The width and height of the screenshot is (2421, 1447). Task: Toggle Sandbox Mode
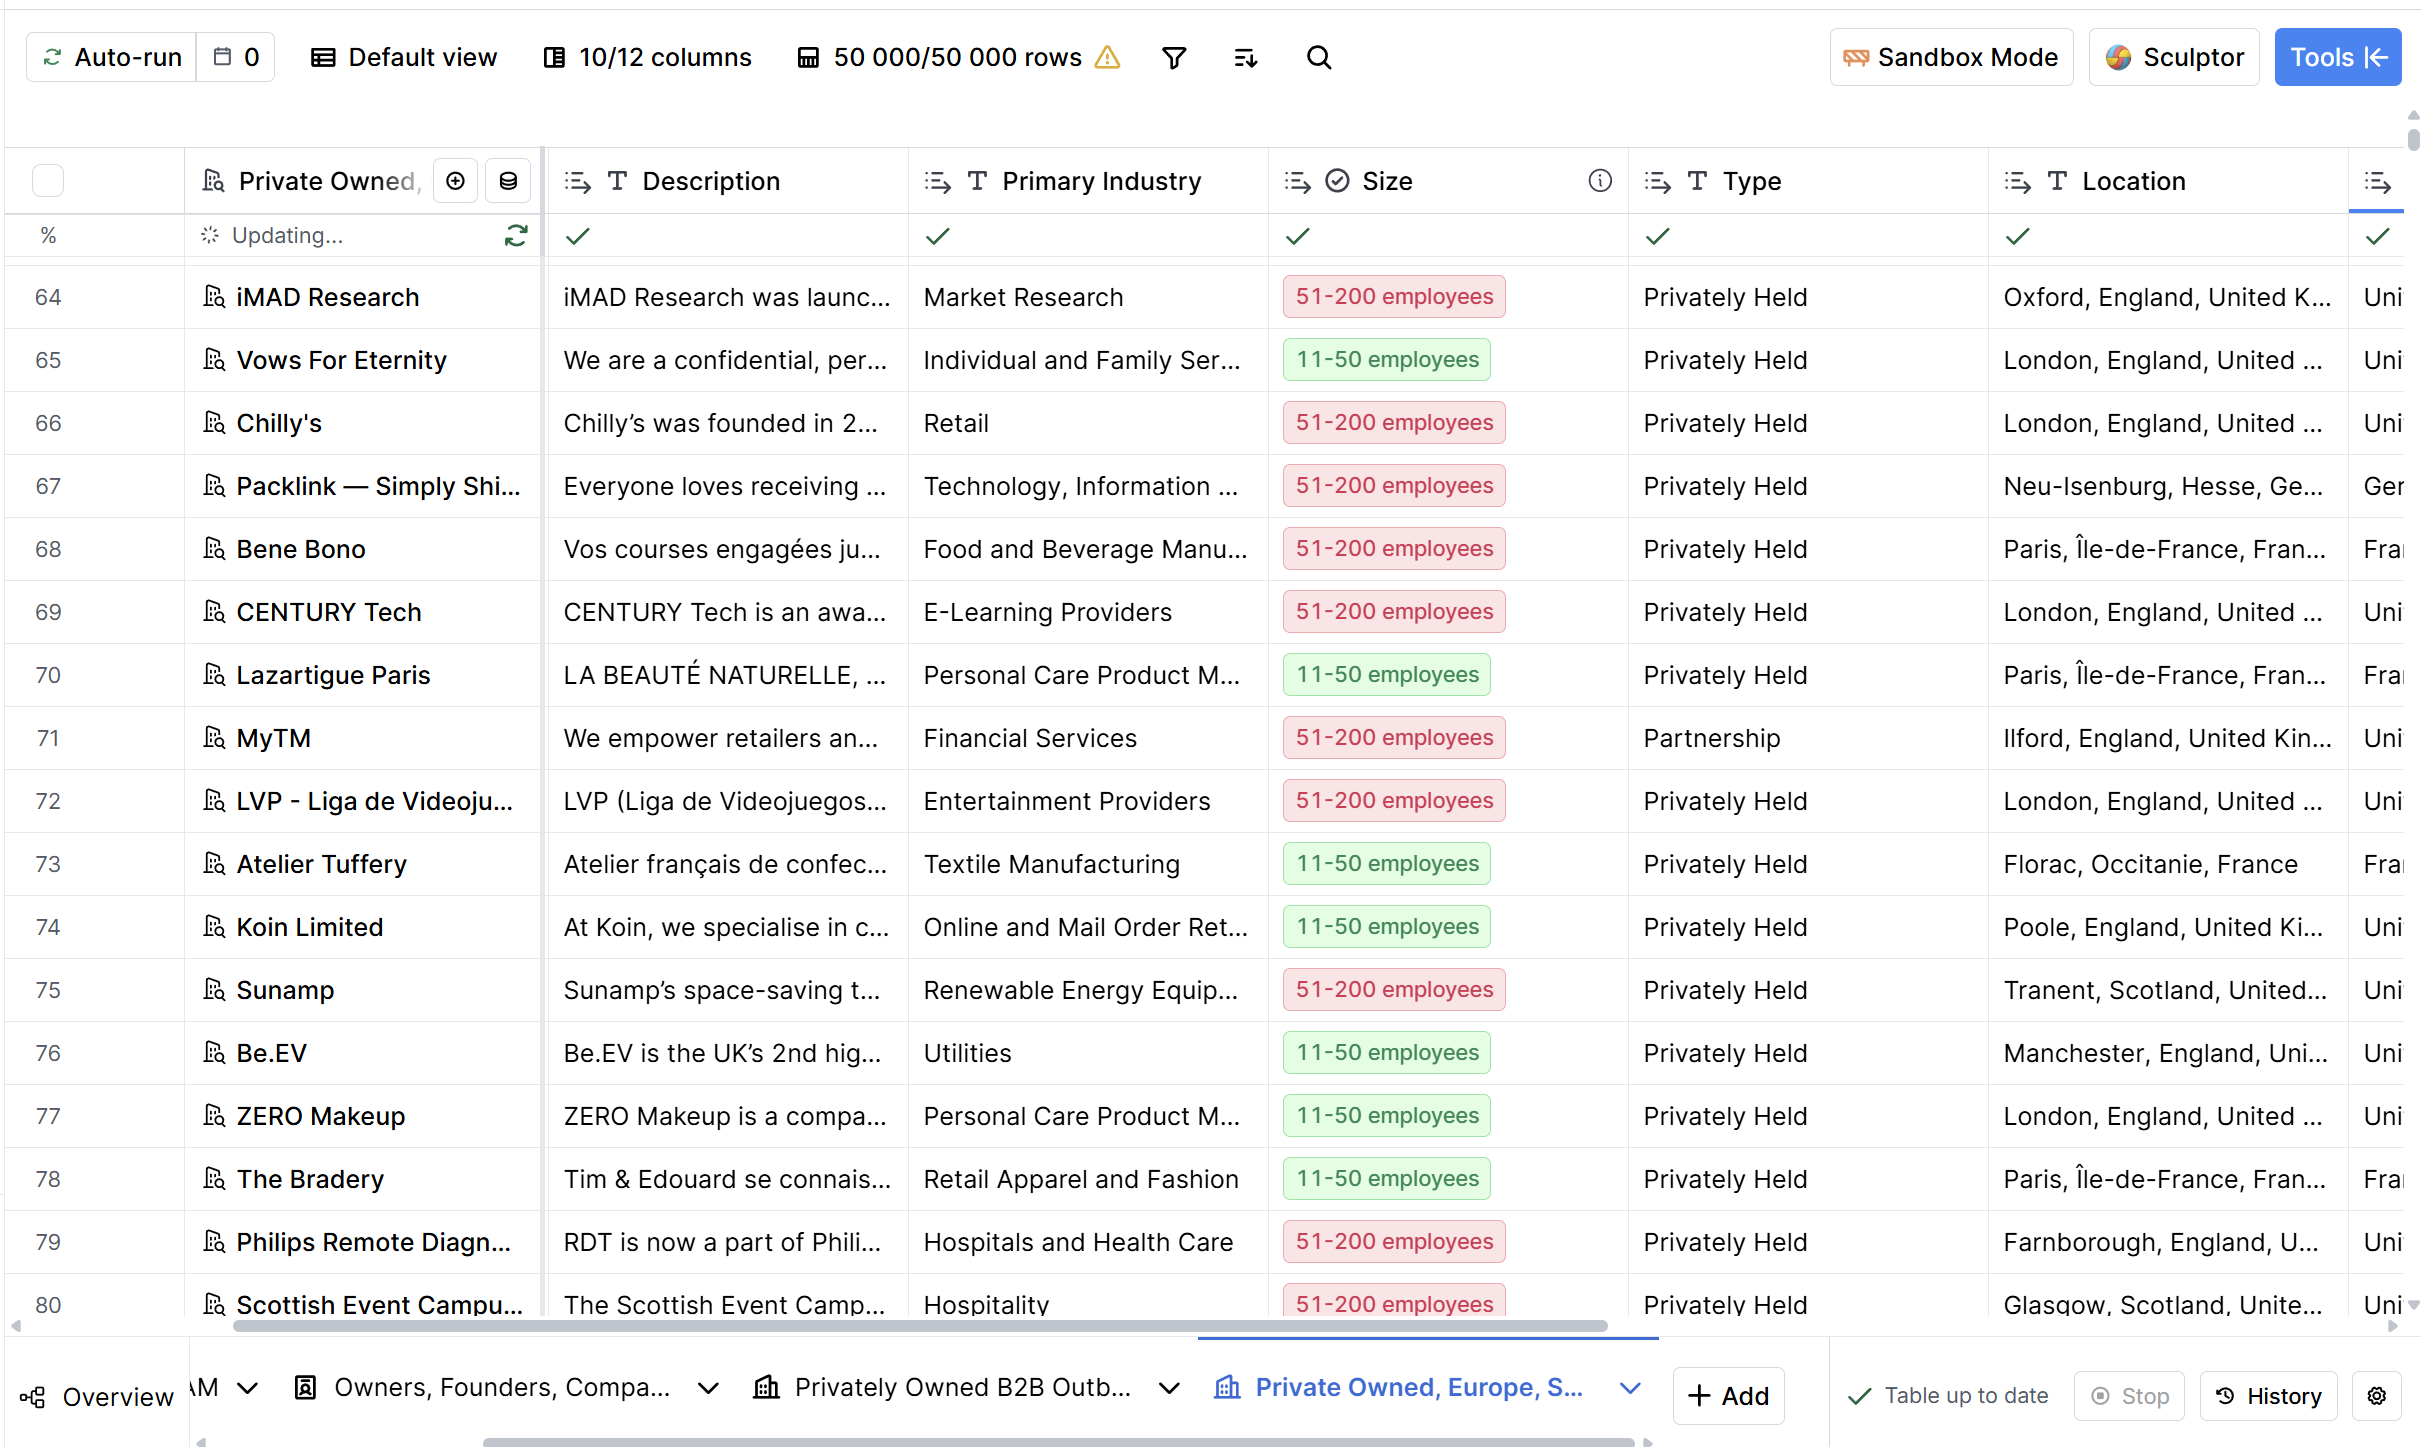tap(1951, 58)
